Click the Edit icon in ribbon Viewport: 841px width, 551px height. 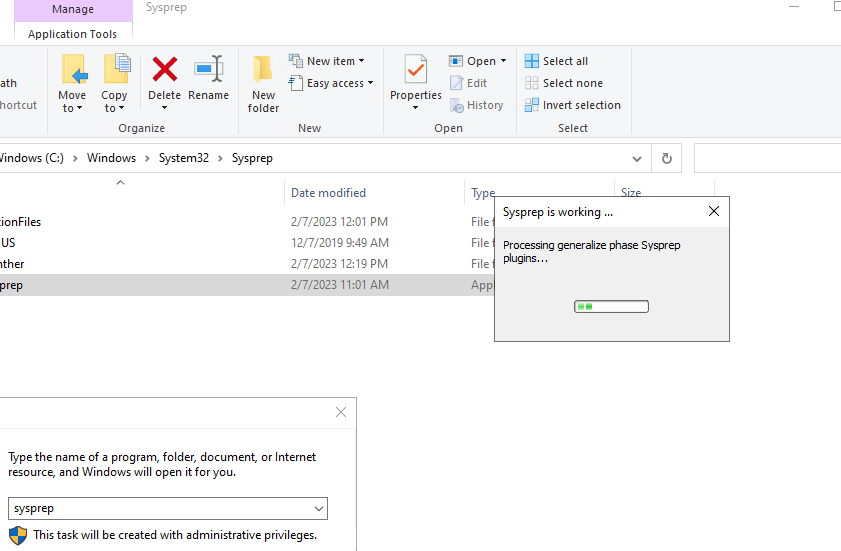[456, 83]
